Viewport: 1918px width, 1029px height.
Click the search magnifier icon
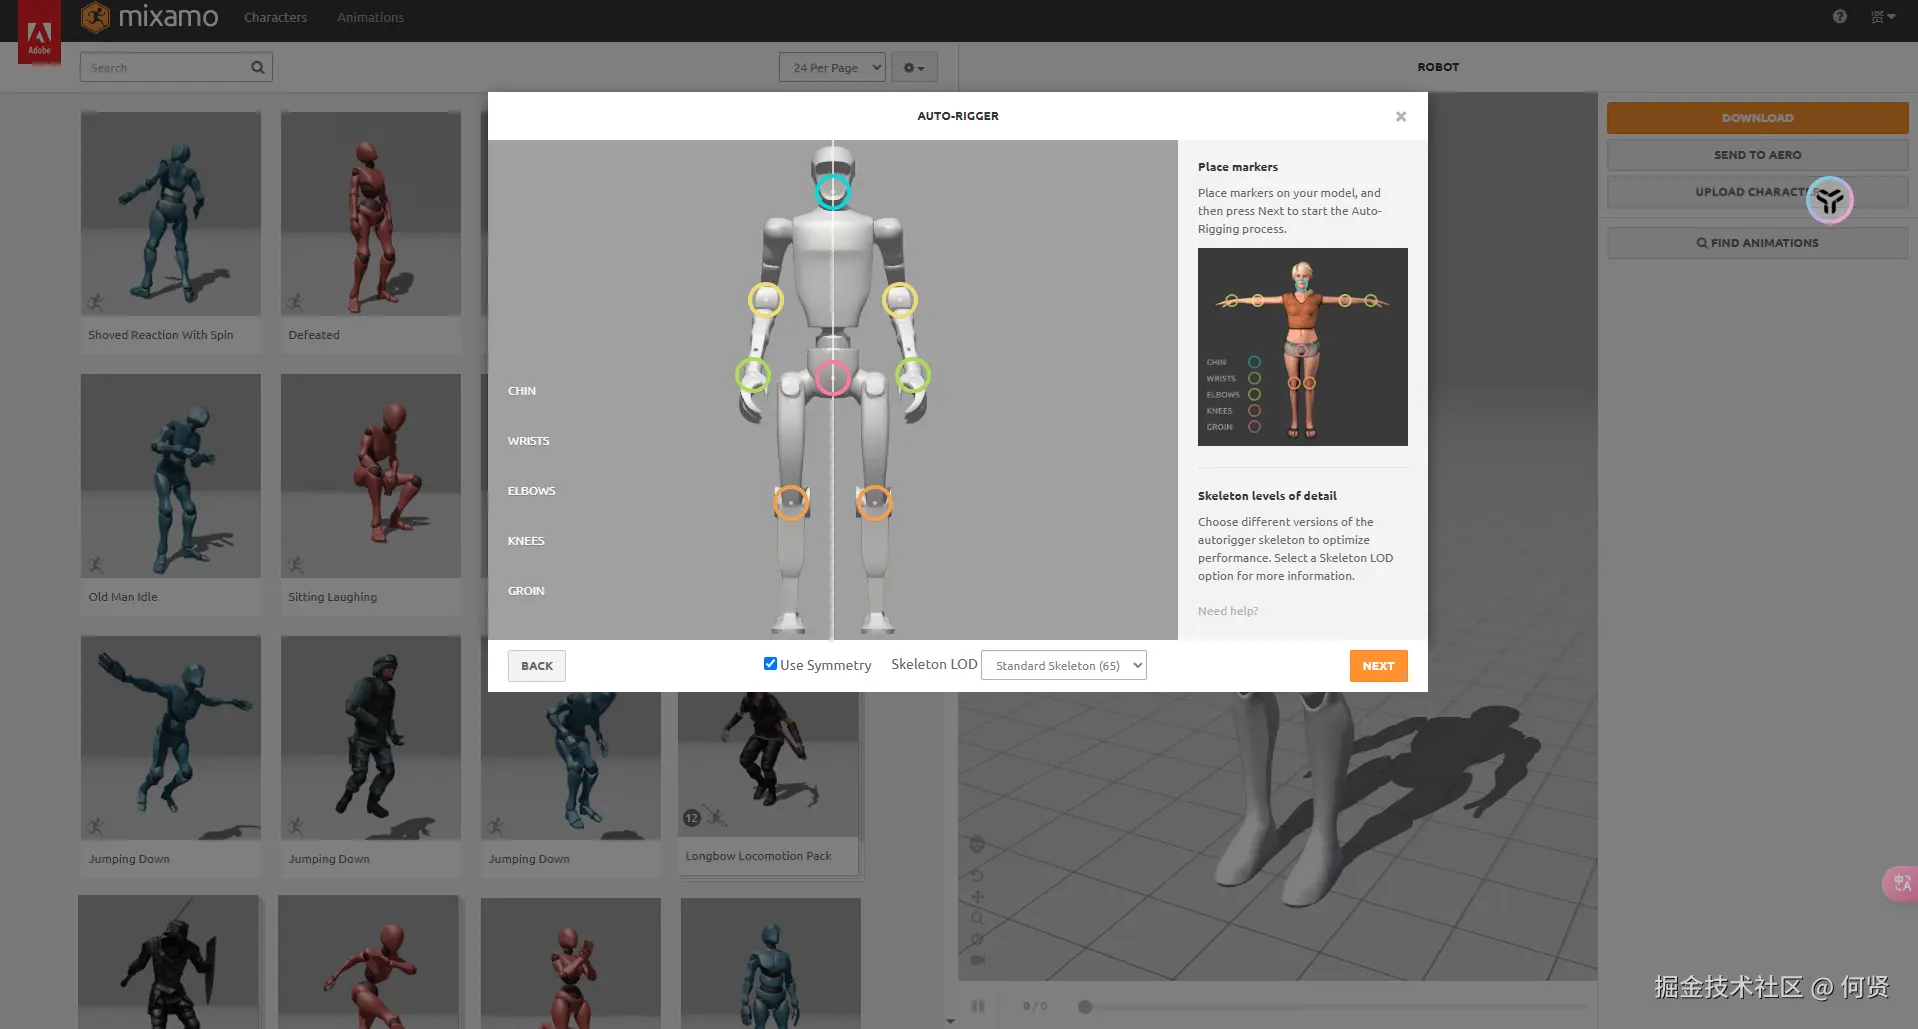258,68
